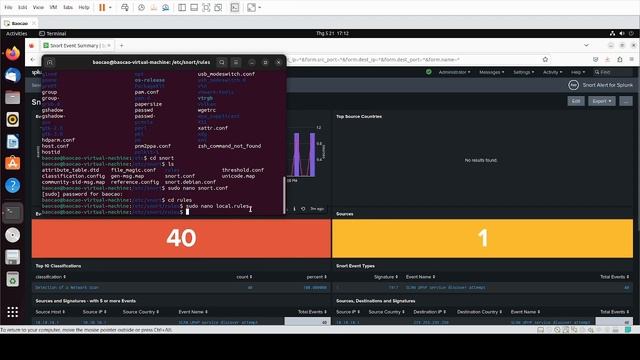Image resolution: width=640 pixels, height=360 pixels.
Task: Open Ubuntu Software from the dock
Action: [x=13, y=163]
